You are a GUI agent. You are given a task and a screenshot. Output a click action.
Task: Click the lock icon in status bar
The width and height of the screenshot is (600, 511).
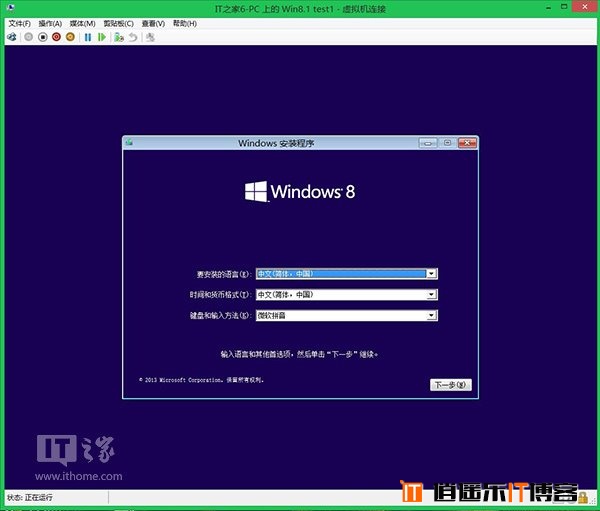[x=583, y=498]
